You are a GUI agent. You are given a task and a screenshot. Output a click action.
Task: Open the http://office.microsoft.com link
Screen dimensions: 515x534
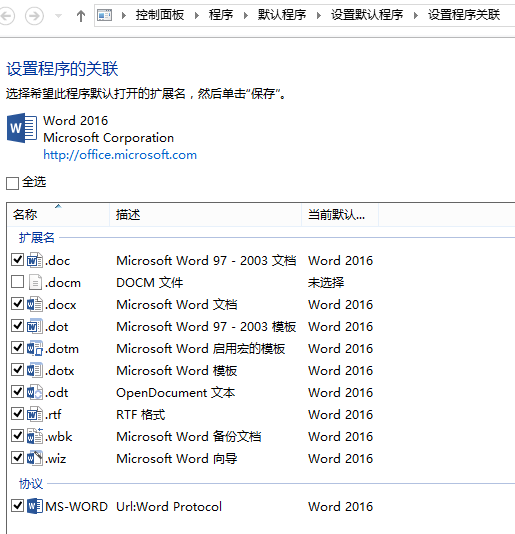tap(120, 155)
